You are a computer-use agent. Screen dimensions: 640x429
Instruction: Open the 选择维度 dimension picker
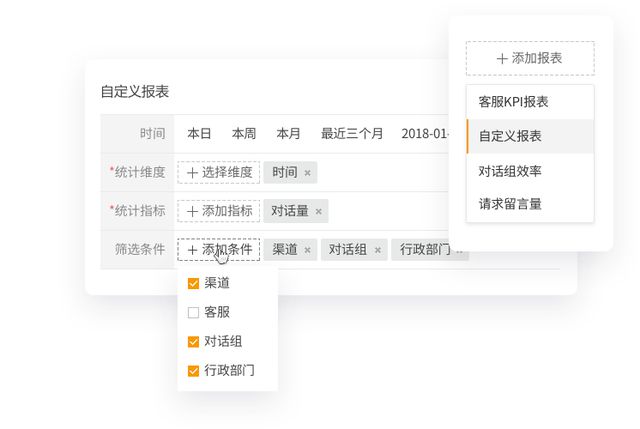(x=218, y=173)
